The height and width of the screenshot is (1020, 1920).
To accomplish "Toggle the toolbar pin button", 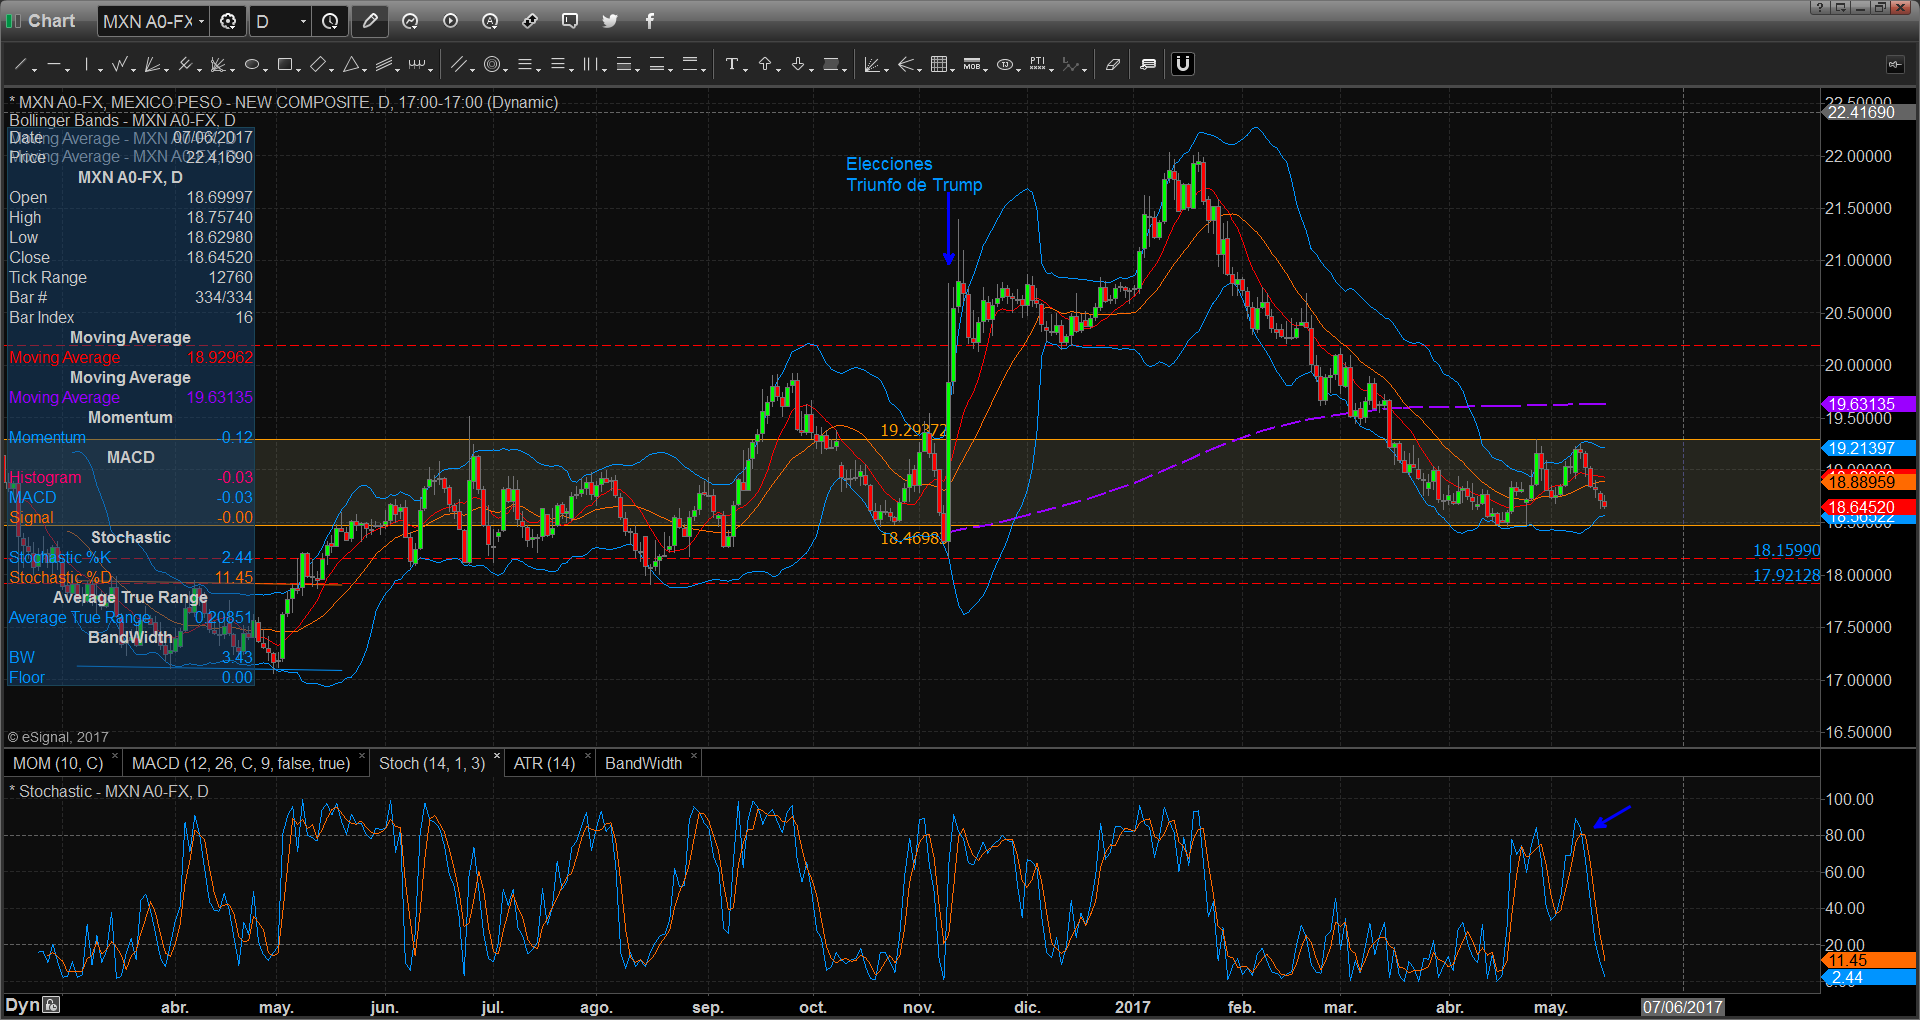I will pyautogui.click(x=1895, y=65).
